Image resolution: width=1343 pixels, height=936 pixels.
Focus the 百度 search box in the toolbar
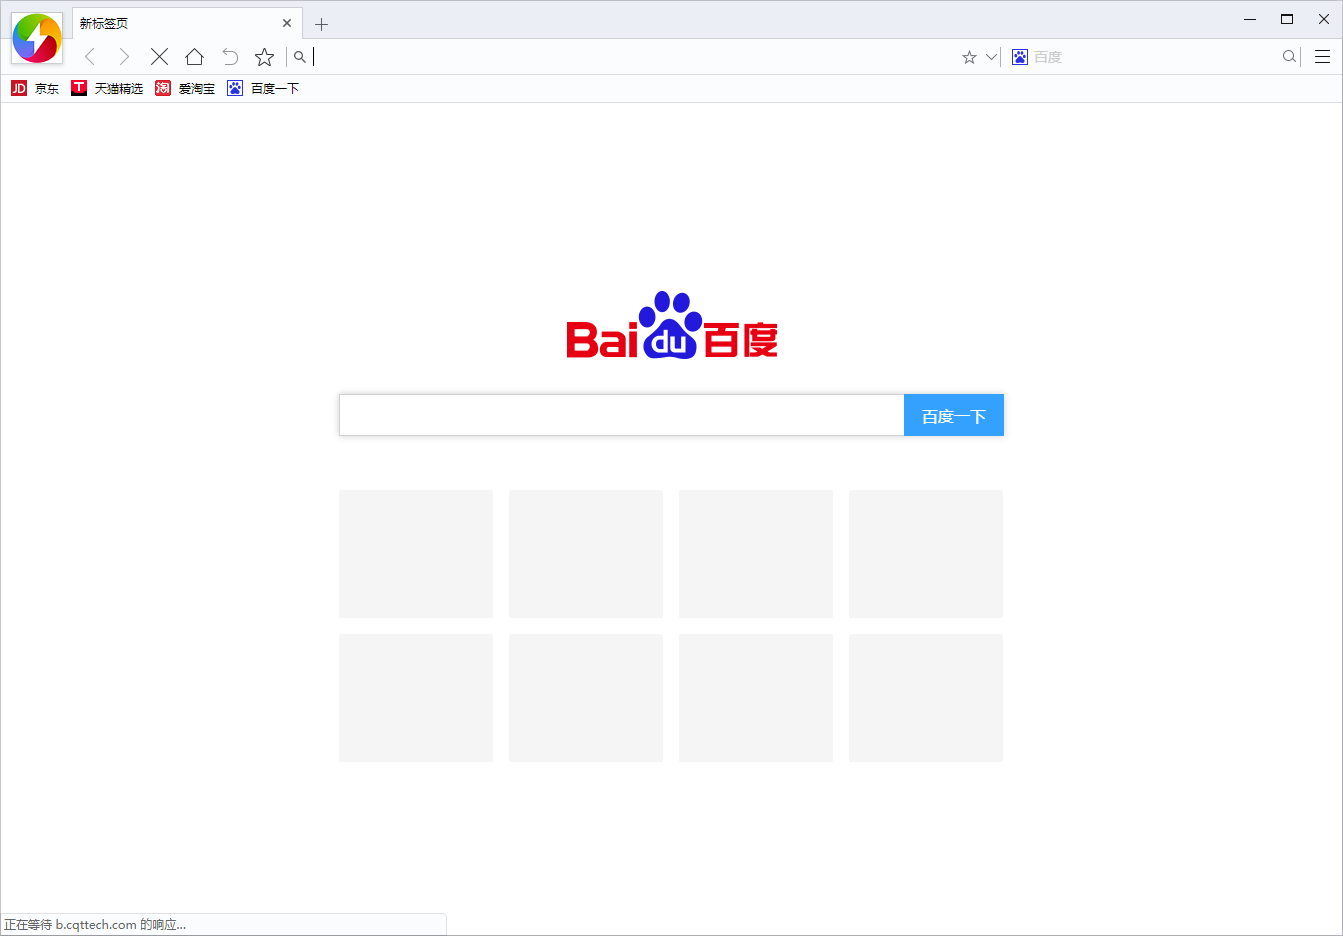1155,57
